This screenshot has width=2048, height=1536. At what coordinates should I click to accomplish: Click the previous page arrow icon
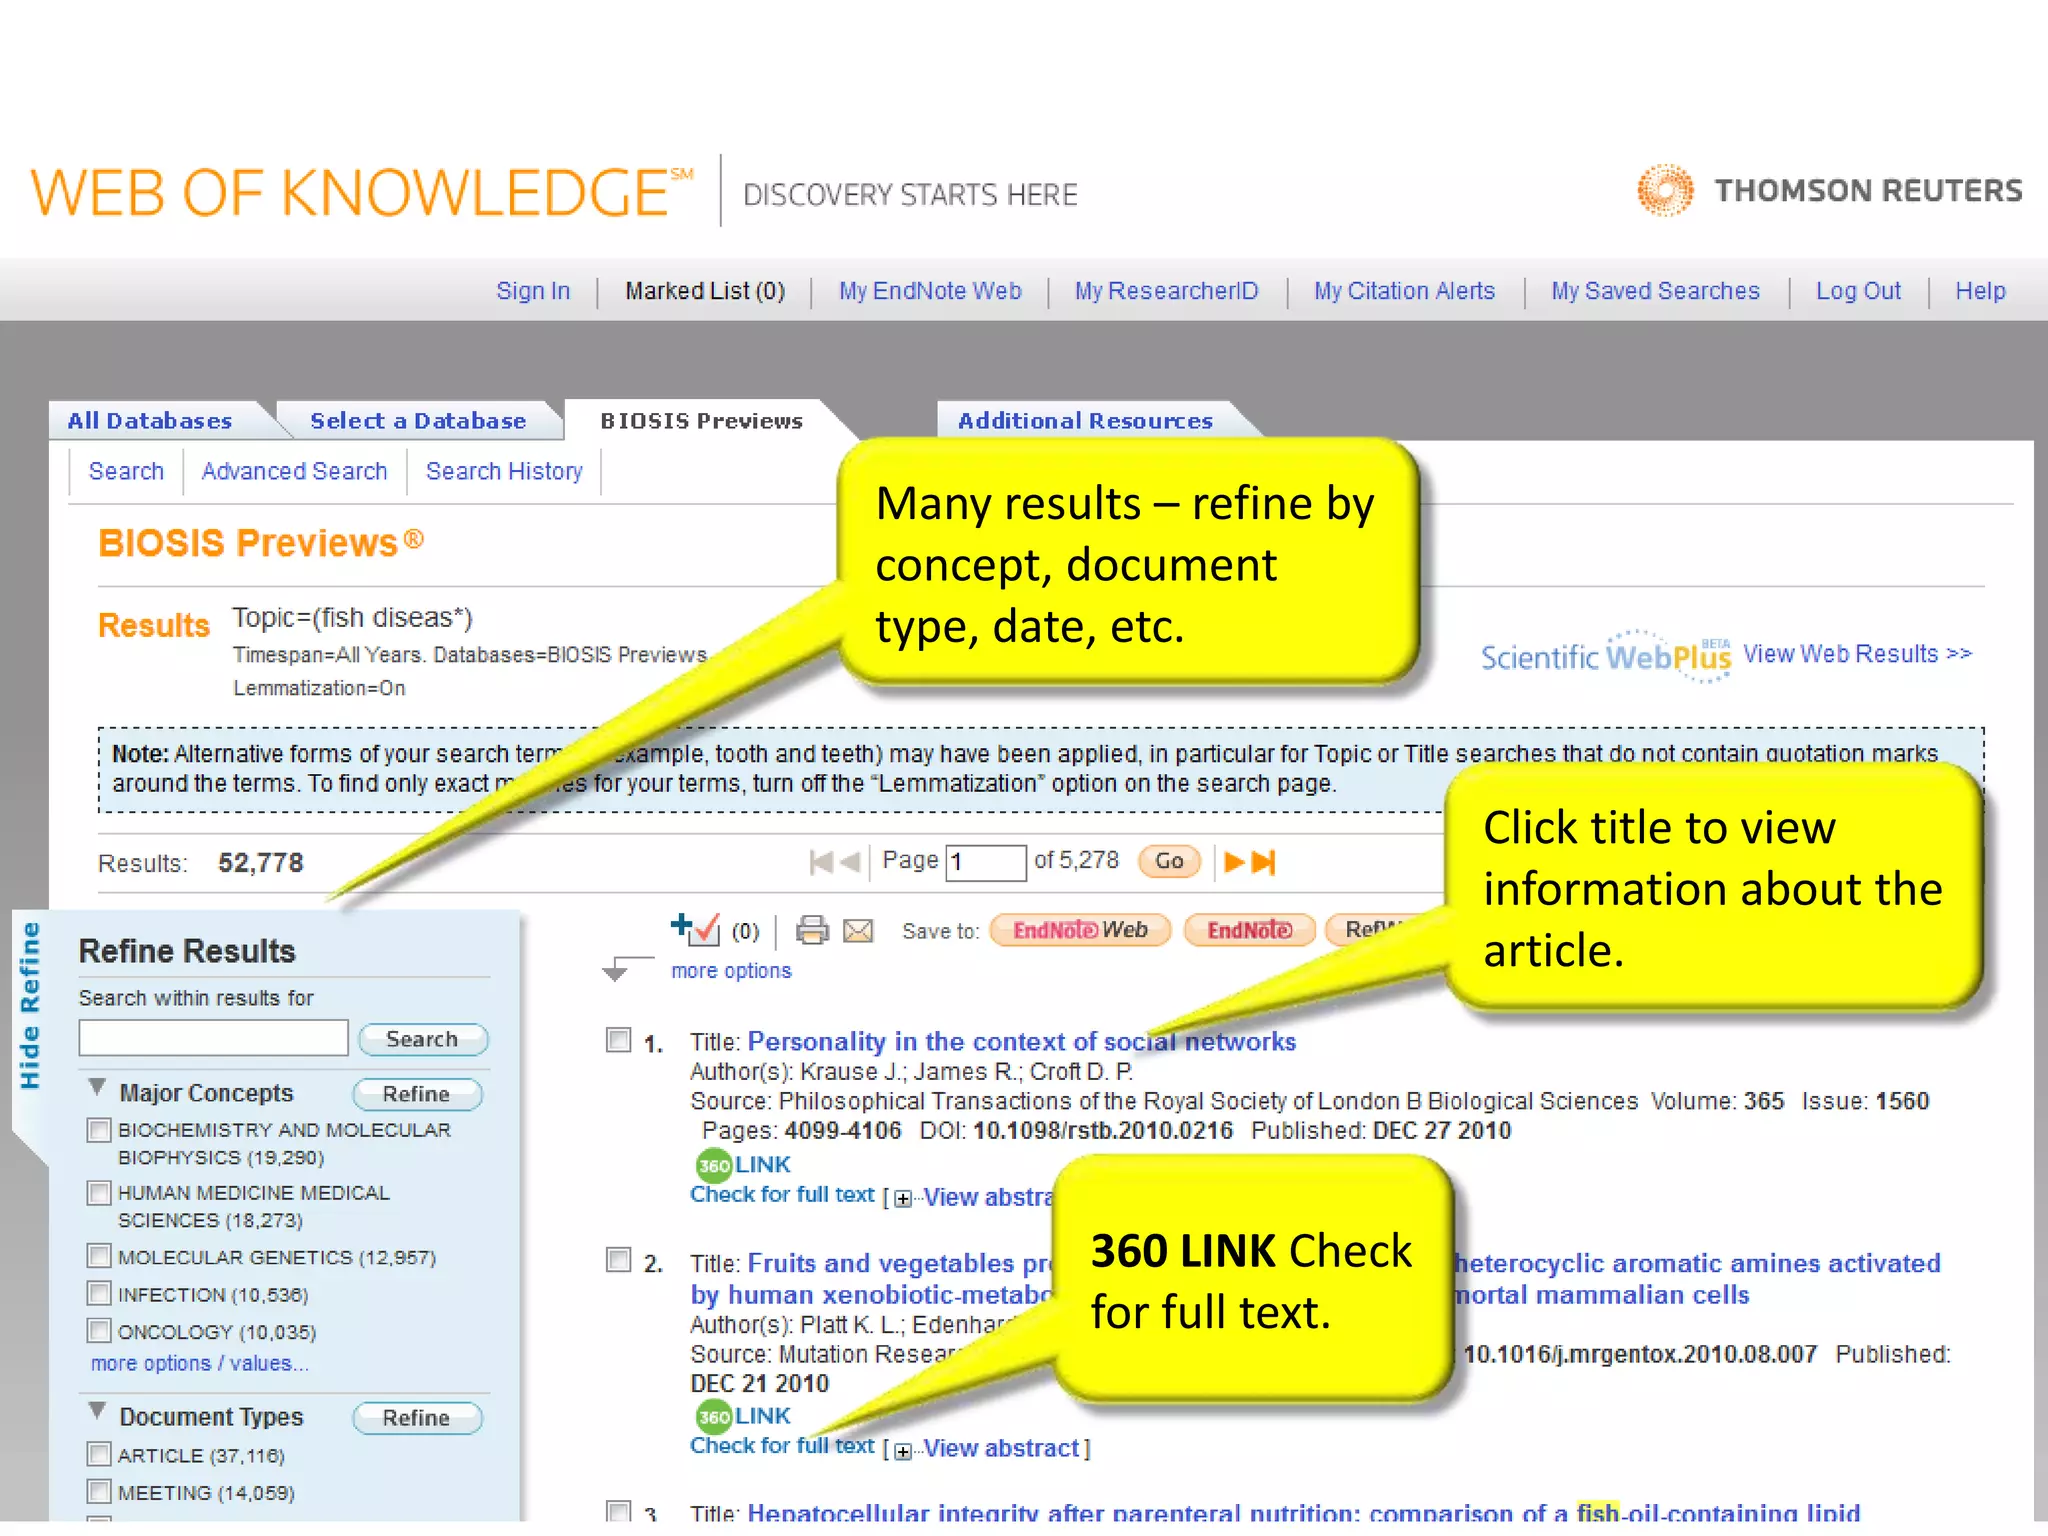pos(851,861)
